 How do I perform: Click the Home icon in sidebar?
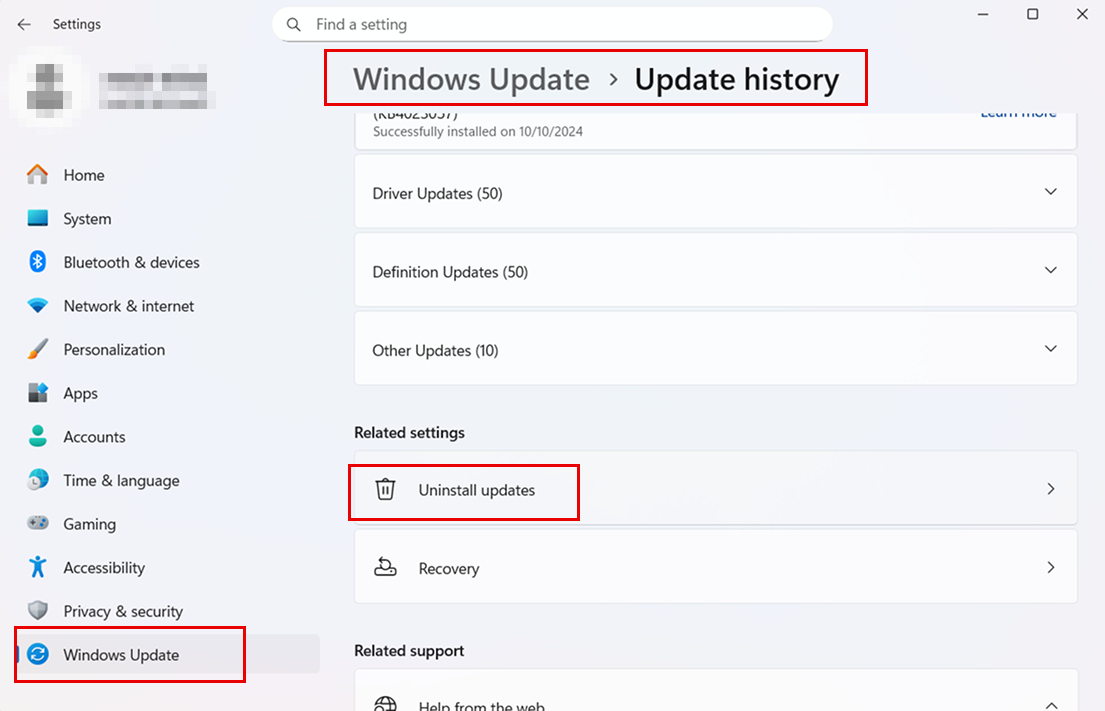[x=38, y=175]
